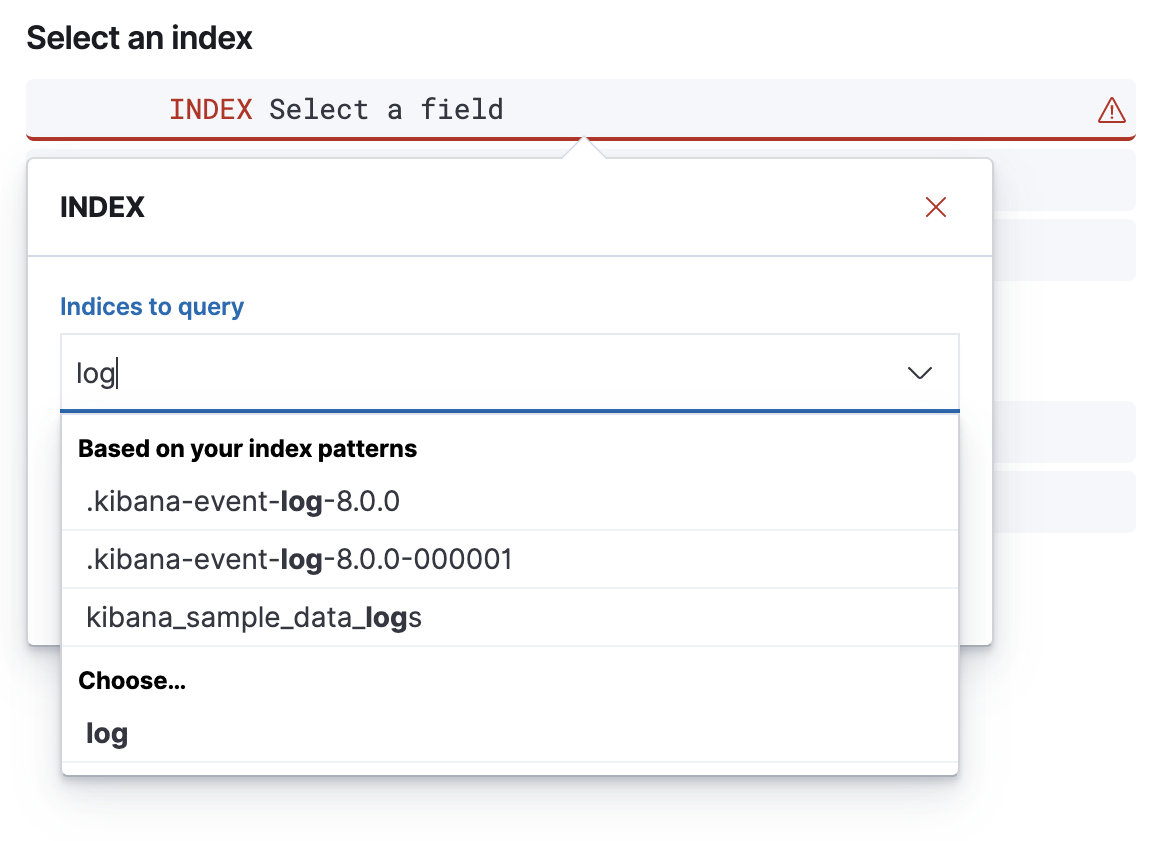Click the INDEX popup title header

pos(102,207)
